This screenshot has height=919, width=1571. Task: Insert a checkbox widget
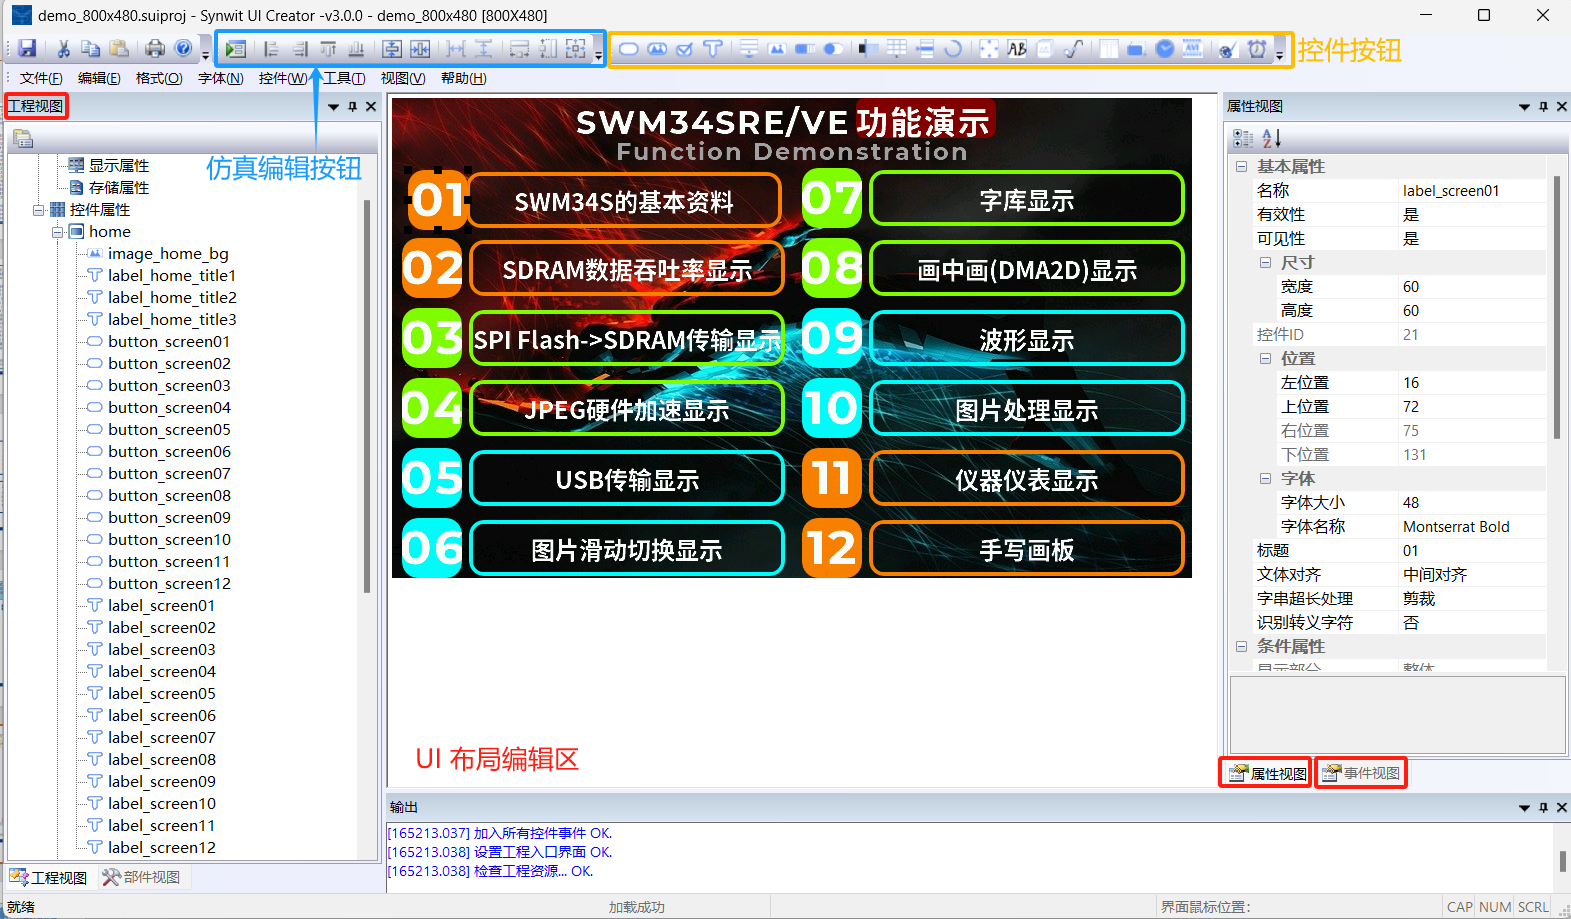click(685, 48)
